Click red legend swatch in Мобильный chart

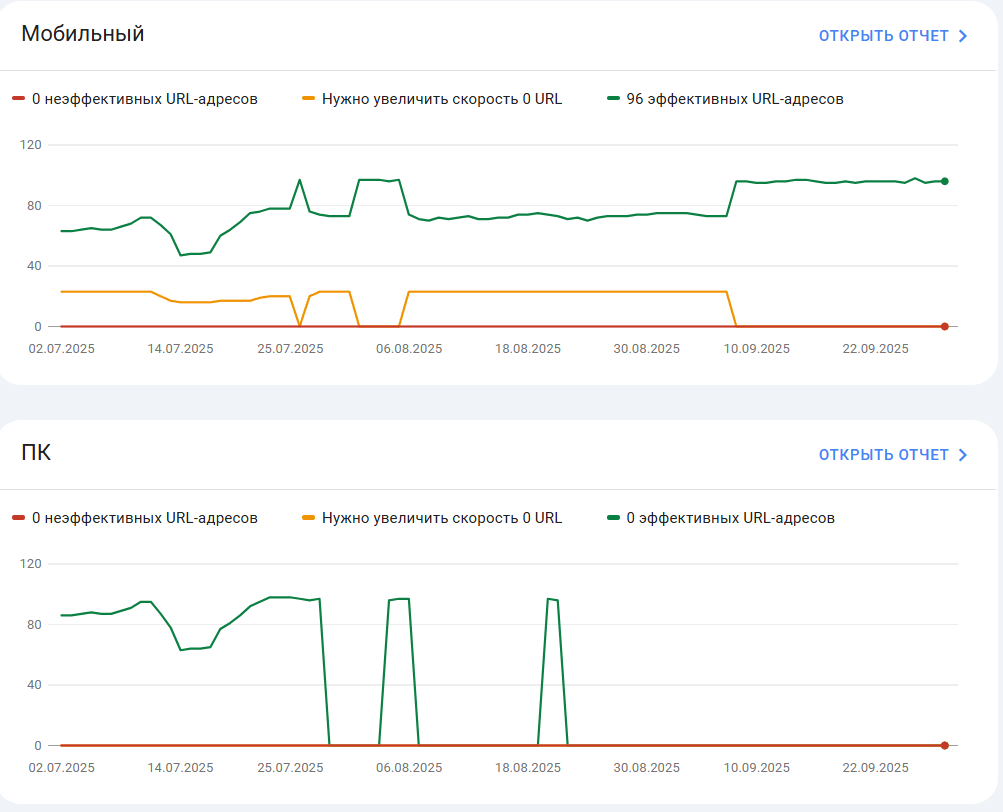click(19, 99)
